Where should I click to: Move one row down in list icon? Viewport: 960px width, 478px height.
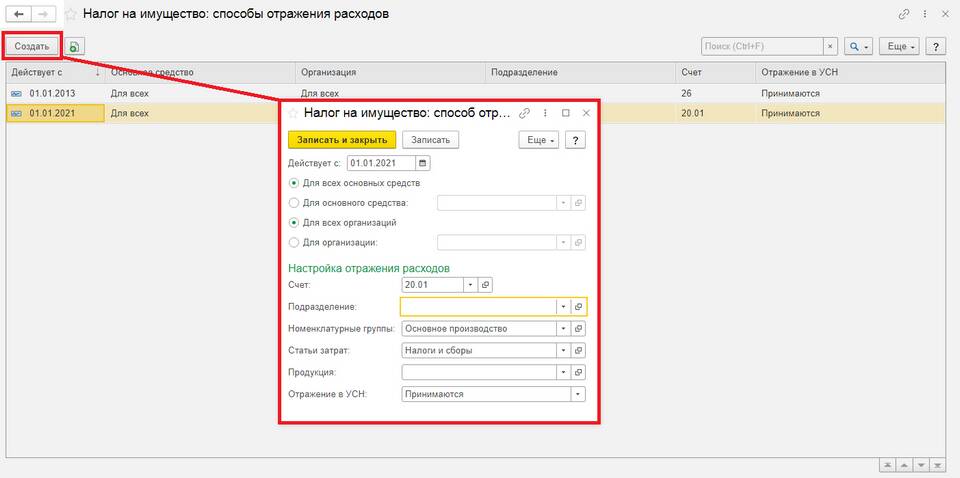pyautogui.click(x=920, y=465)
